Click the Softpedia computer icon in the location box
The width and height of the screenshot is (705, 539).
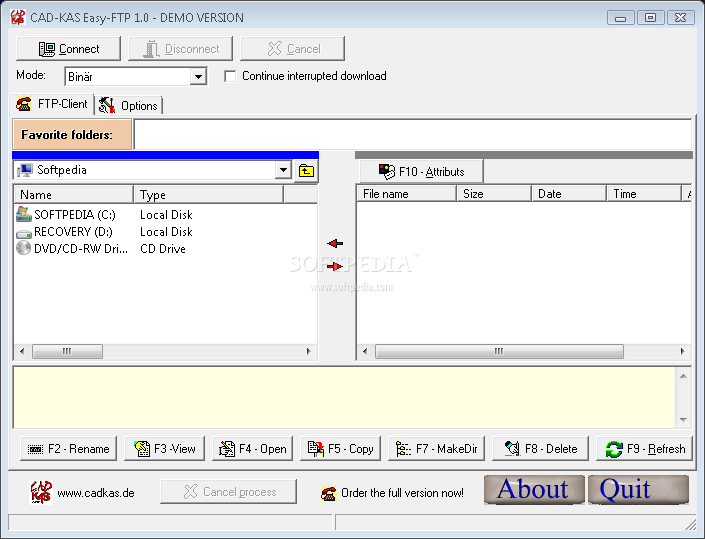[25, 170]
